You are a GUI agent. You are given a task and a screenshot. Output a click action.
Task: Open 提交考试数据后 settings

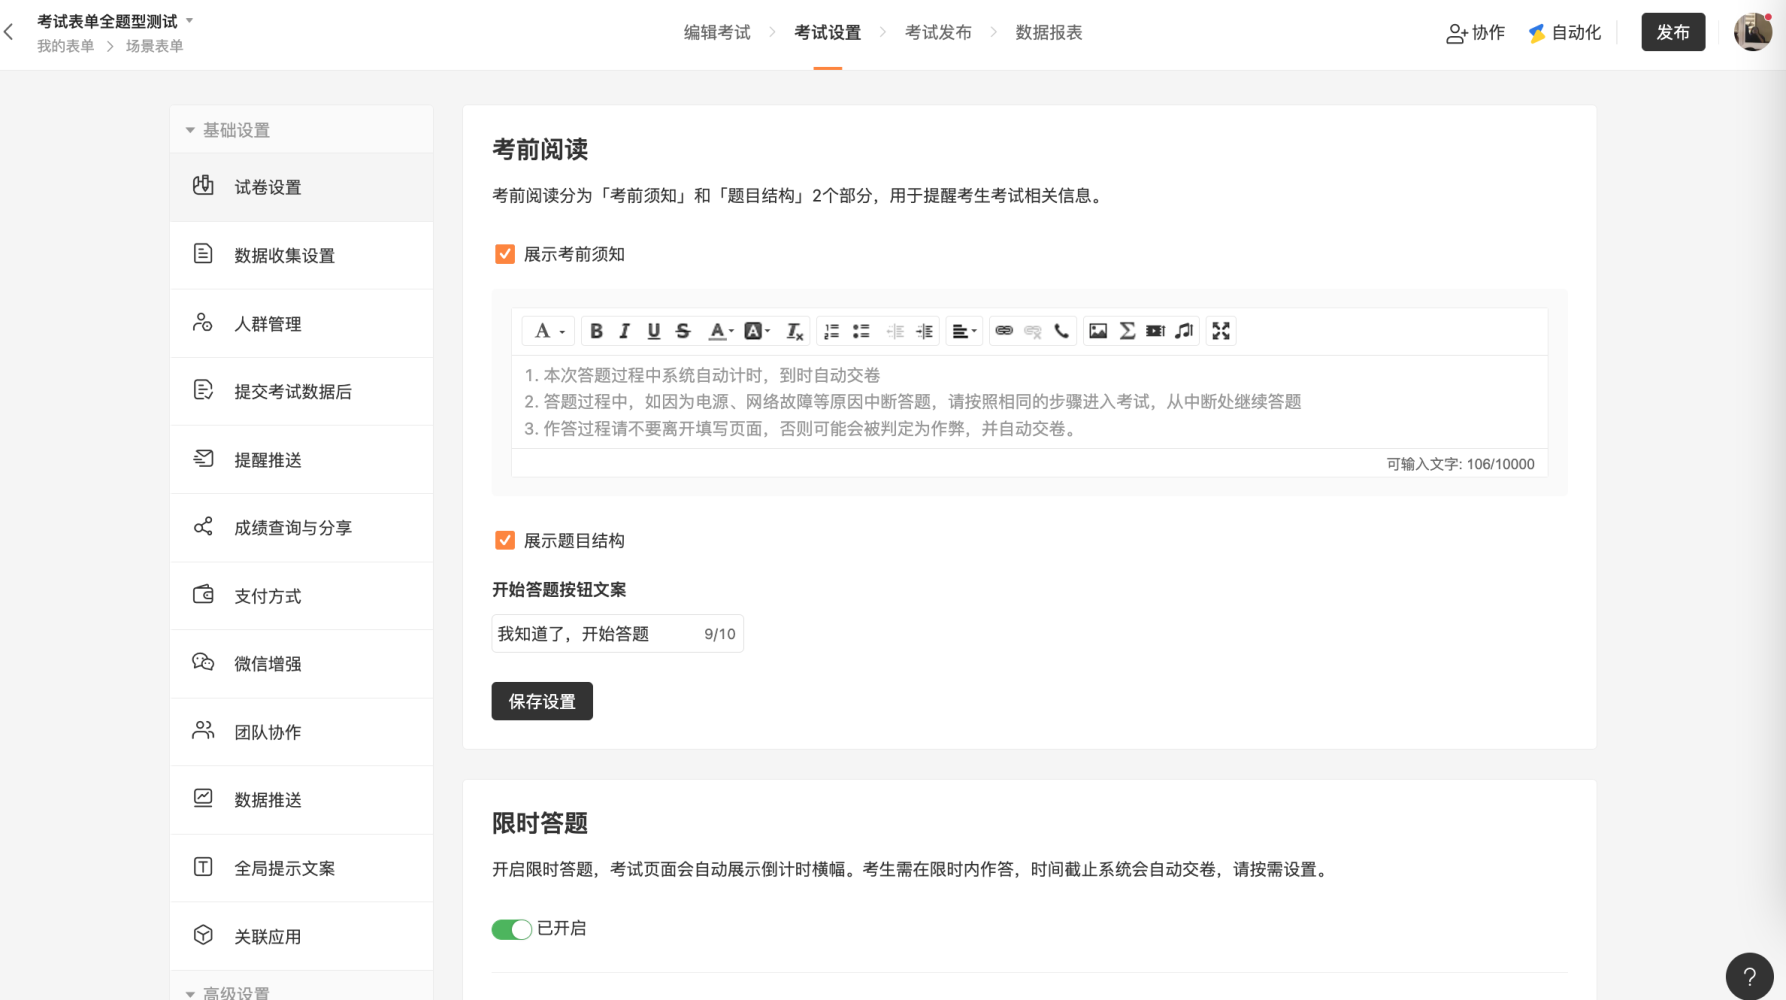[x=301, y=391]
